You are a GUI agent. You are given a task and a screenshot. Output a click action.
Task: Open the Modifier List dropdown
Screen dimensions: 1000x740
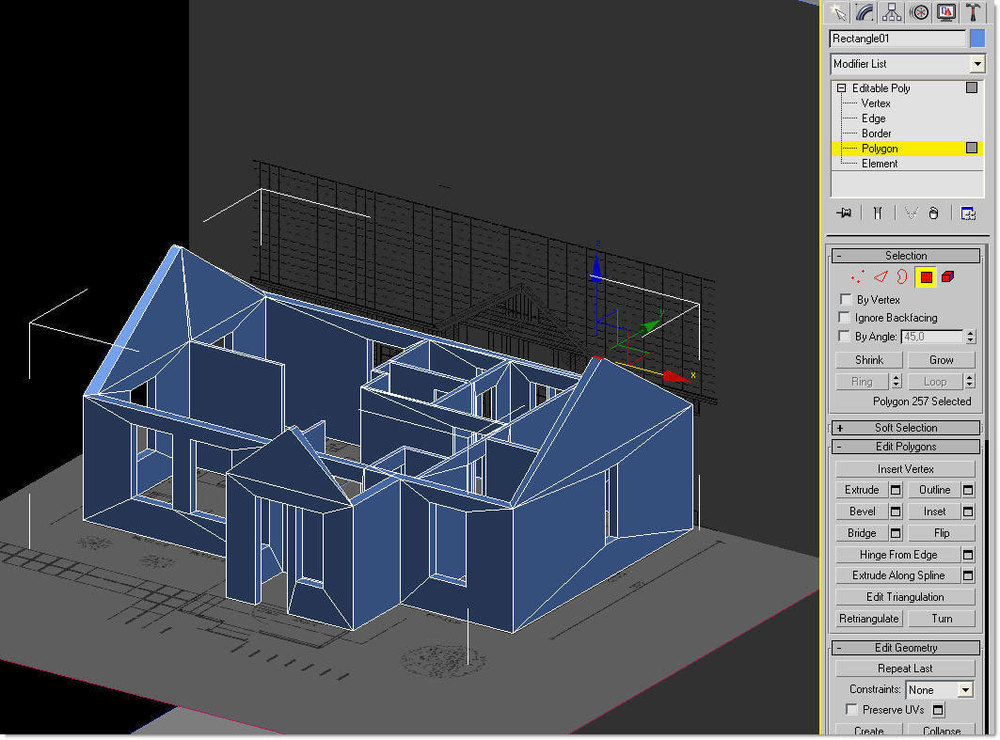pyautogui.click(x=908, y=64)
